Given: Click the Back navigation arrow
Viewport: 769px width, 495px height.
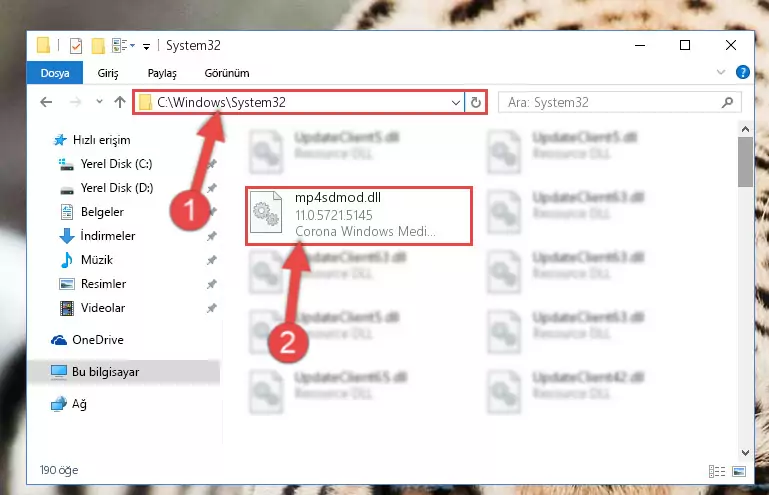Looking at the screenshot, I should click(x=46, y=102).
